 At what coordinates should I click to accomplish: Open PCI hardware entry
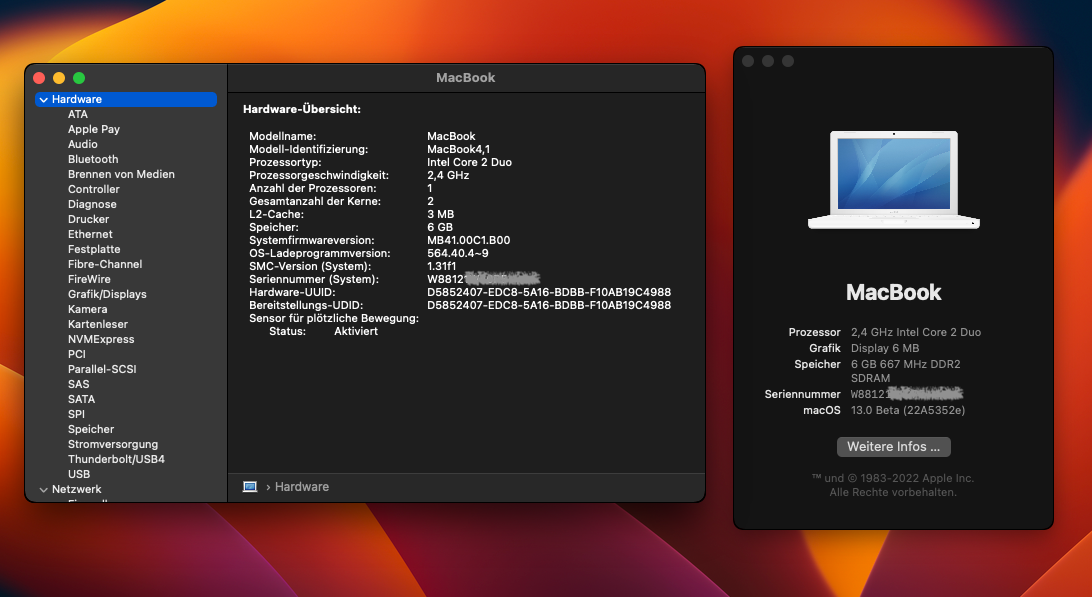coord(77,354)
